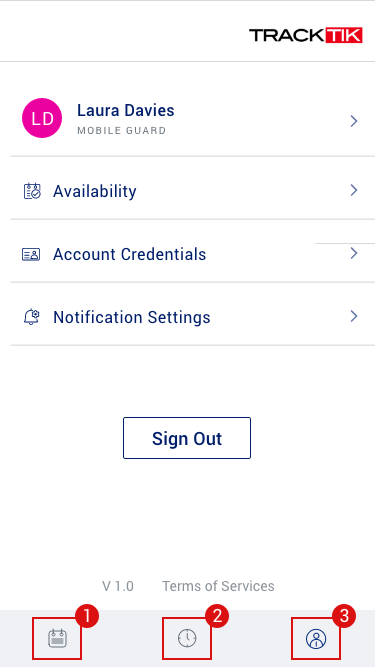Open the Terms of Services link

(x=218, y=586)
